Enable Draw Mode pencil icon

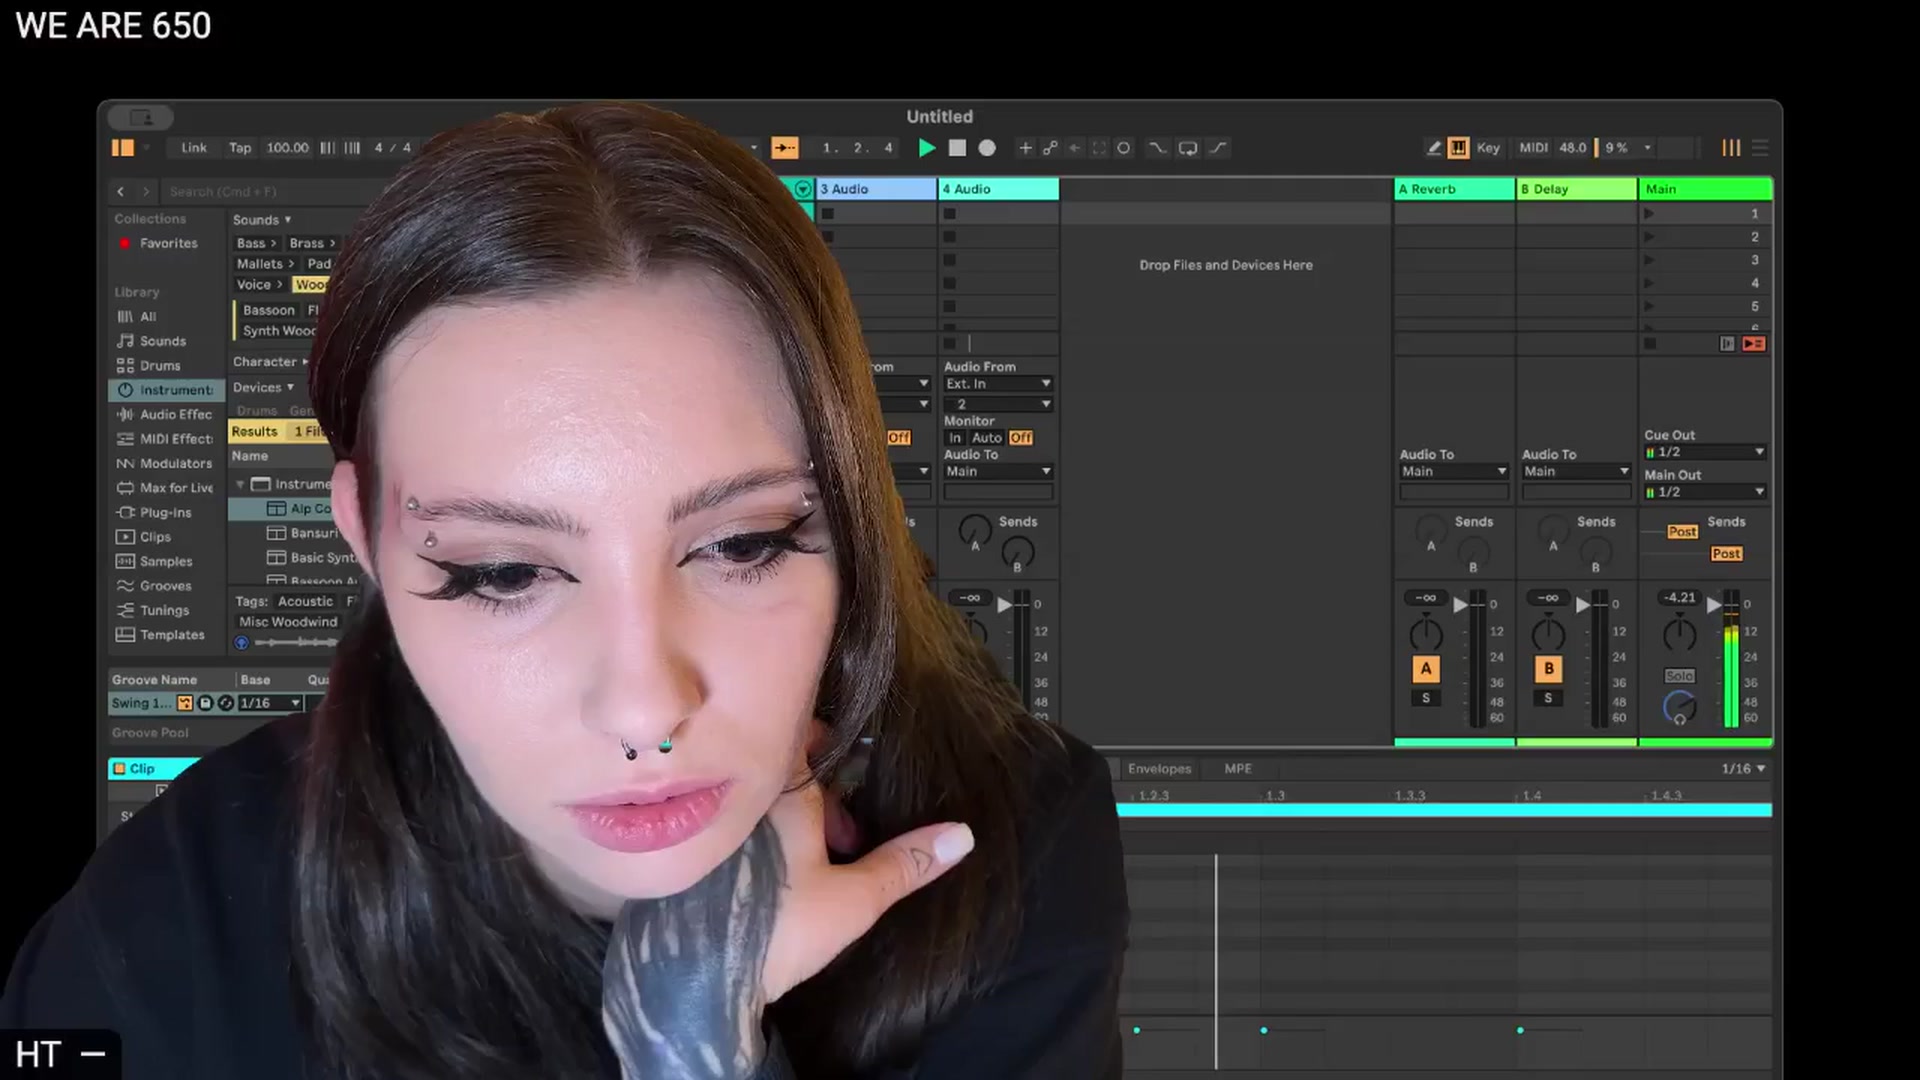coord(1434,148)
